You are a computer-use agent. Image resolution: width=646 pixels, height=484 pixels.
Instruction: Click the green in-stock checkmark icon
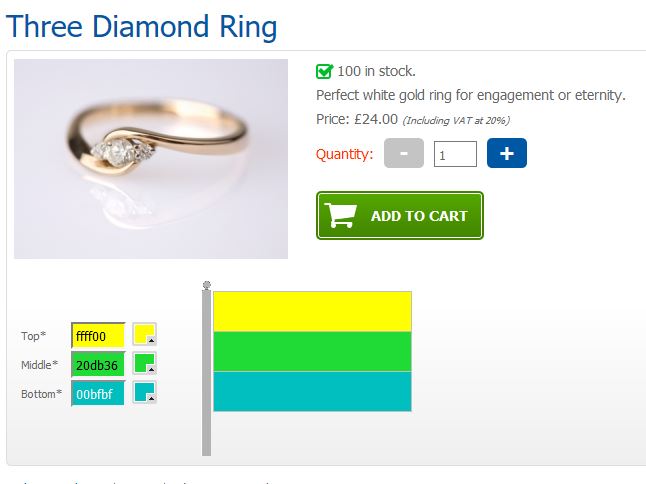point(324,71)
